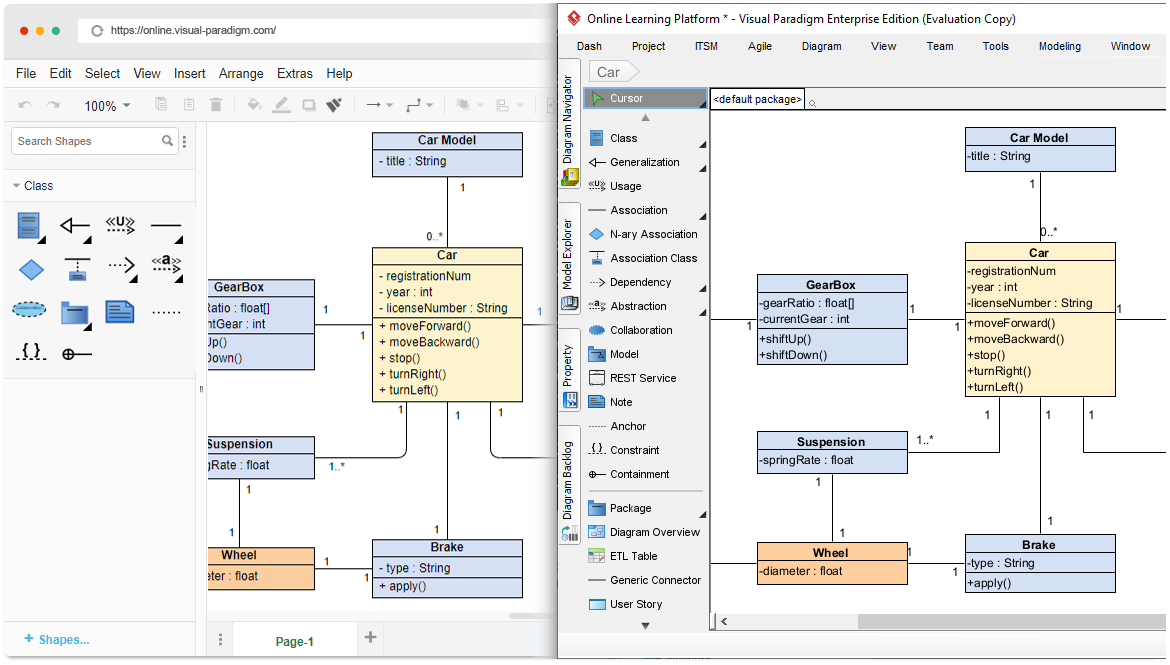Screen dimensions: 1170x665
Task: Open the to-front arrange dropdown
Action: [470, 105]
